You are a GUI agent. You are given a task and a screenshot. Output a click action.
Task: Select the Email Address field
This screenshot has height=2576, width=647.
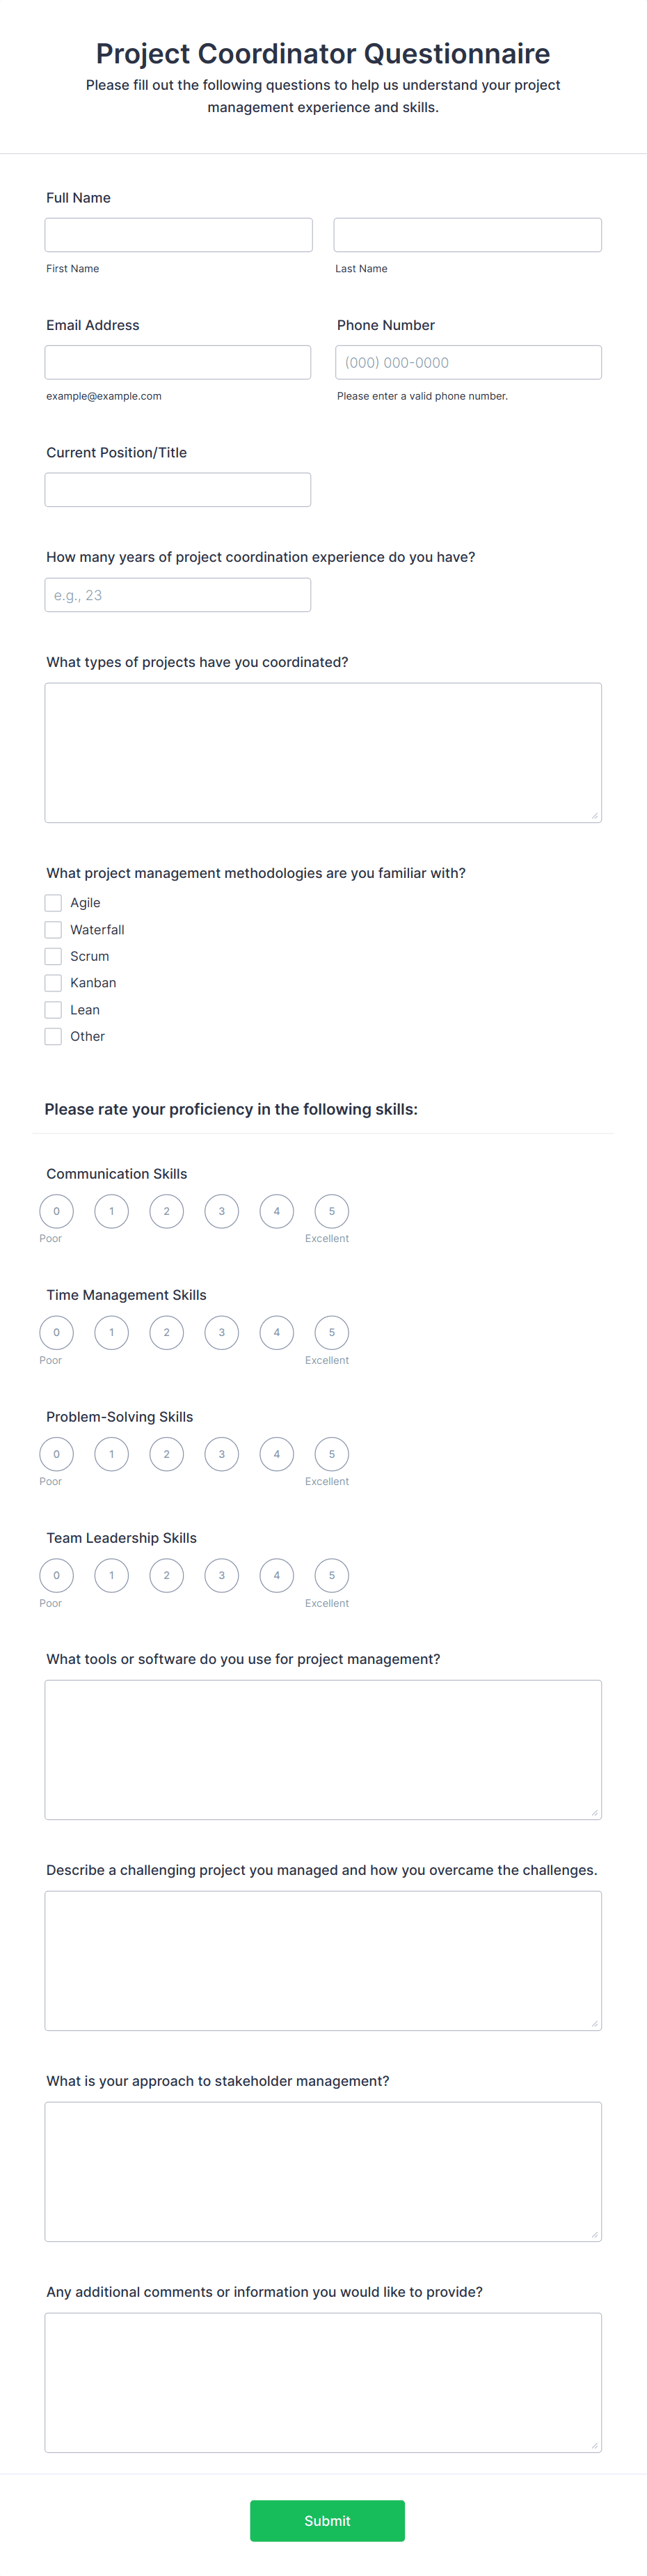(x=178, y=362)
